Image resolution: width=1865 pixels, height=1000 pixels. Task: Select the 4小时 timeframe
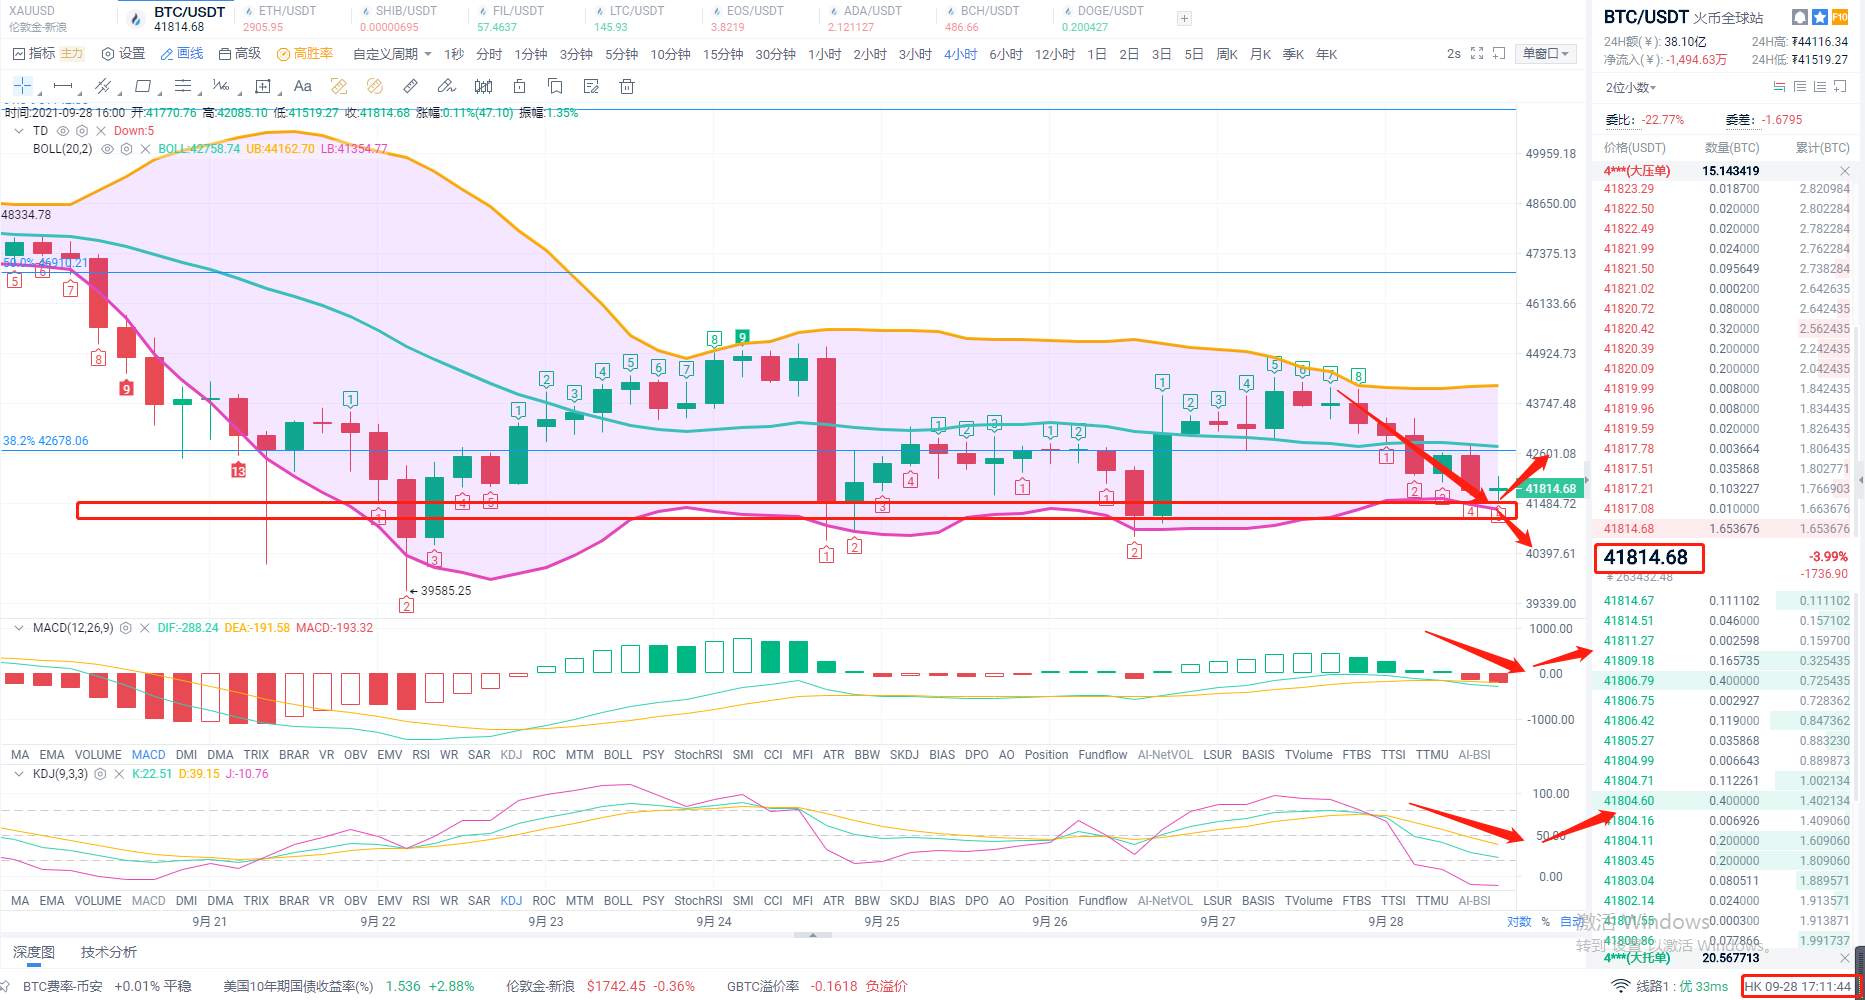pos(960,54)
